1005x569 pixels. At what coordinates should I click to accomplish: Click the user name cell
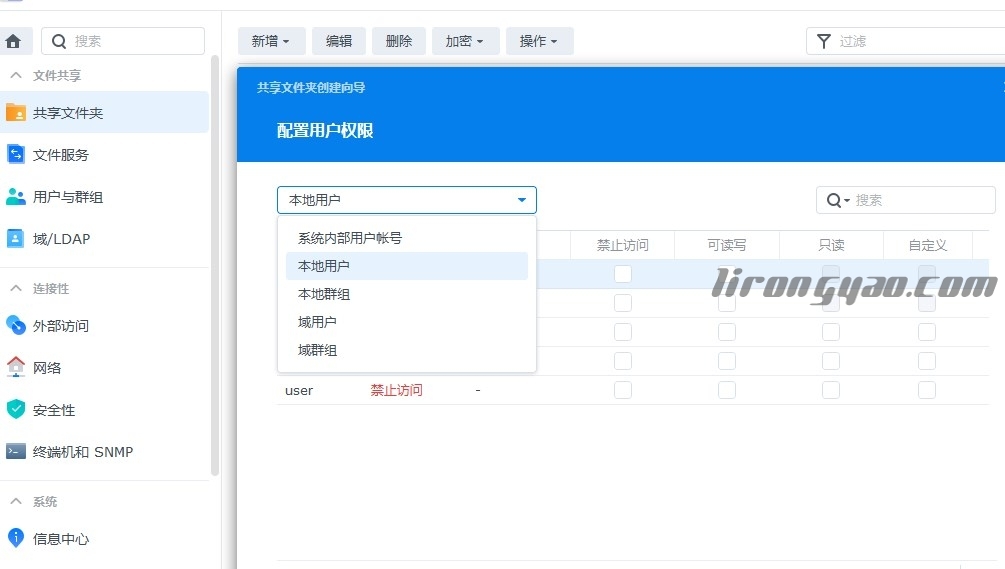coord(299,390)
